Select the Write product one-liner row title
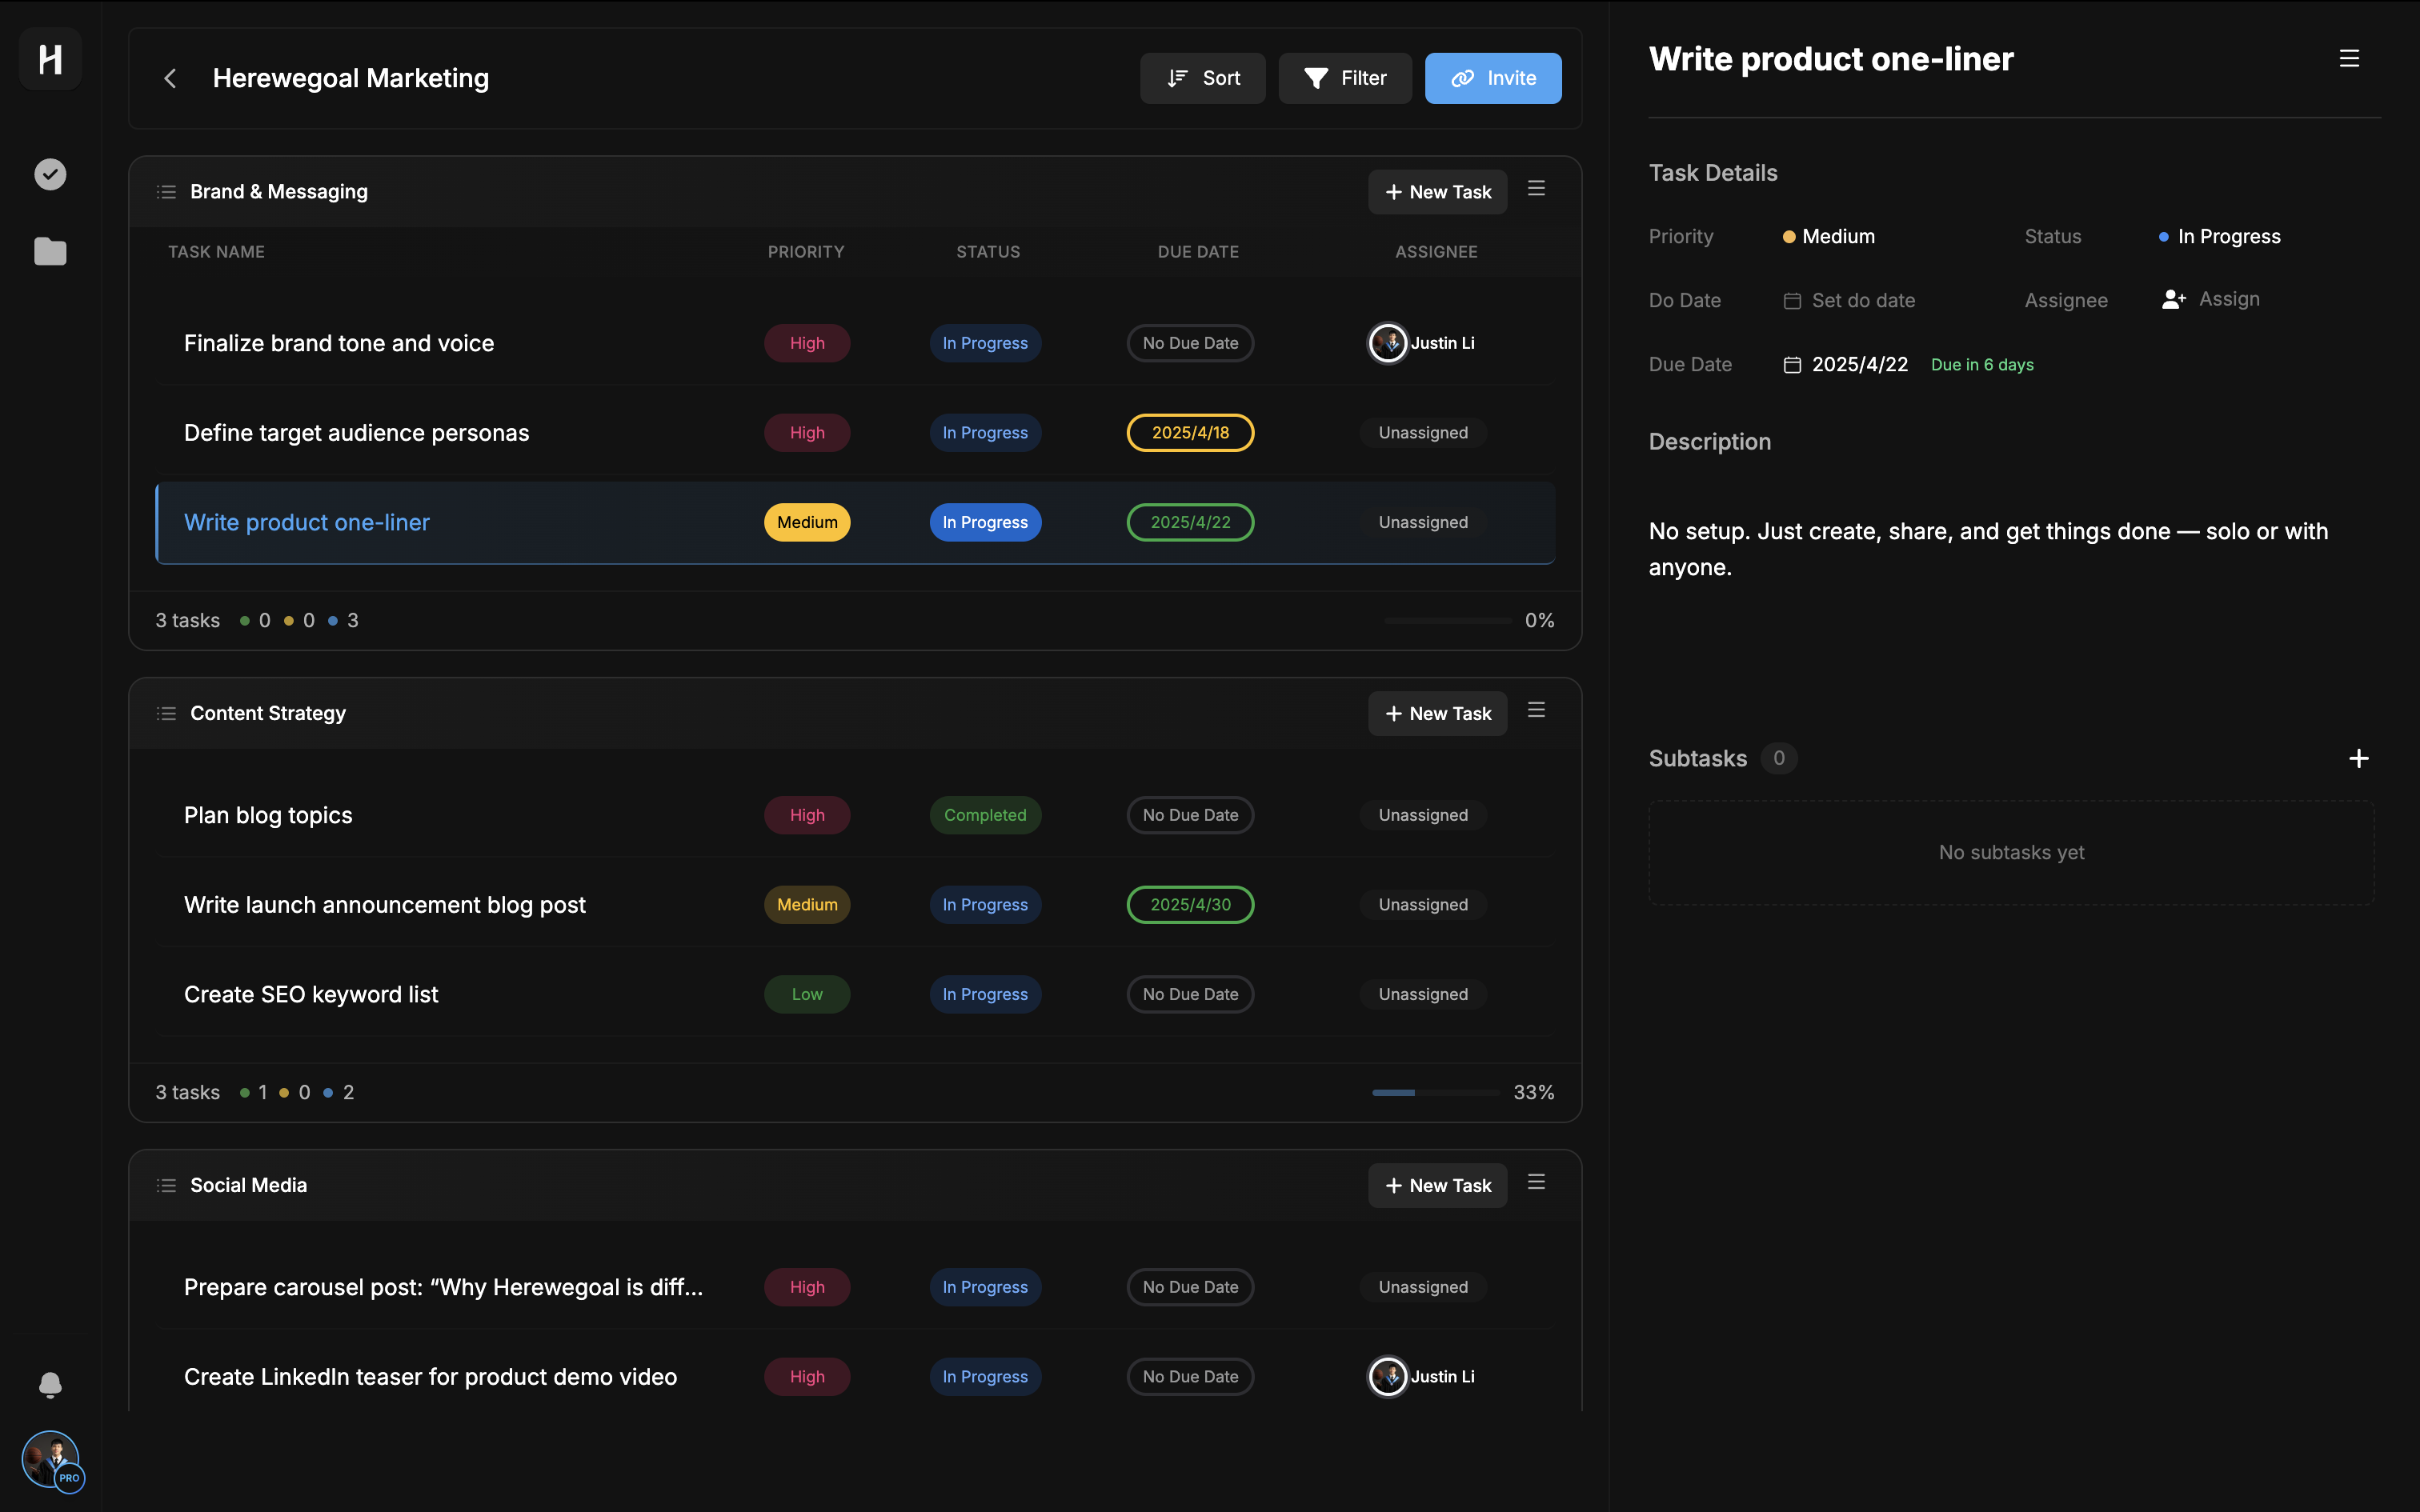 coord(306,523)
